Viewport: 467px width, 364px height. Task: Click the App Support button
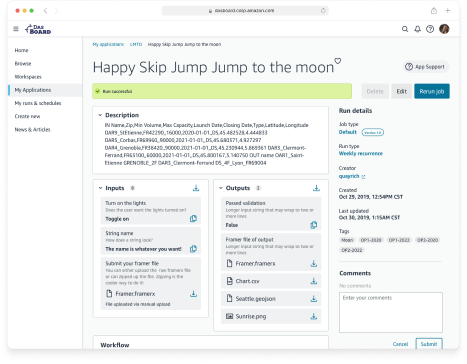click(426, 67)
